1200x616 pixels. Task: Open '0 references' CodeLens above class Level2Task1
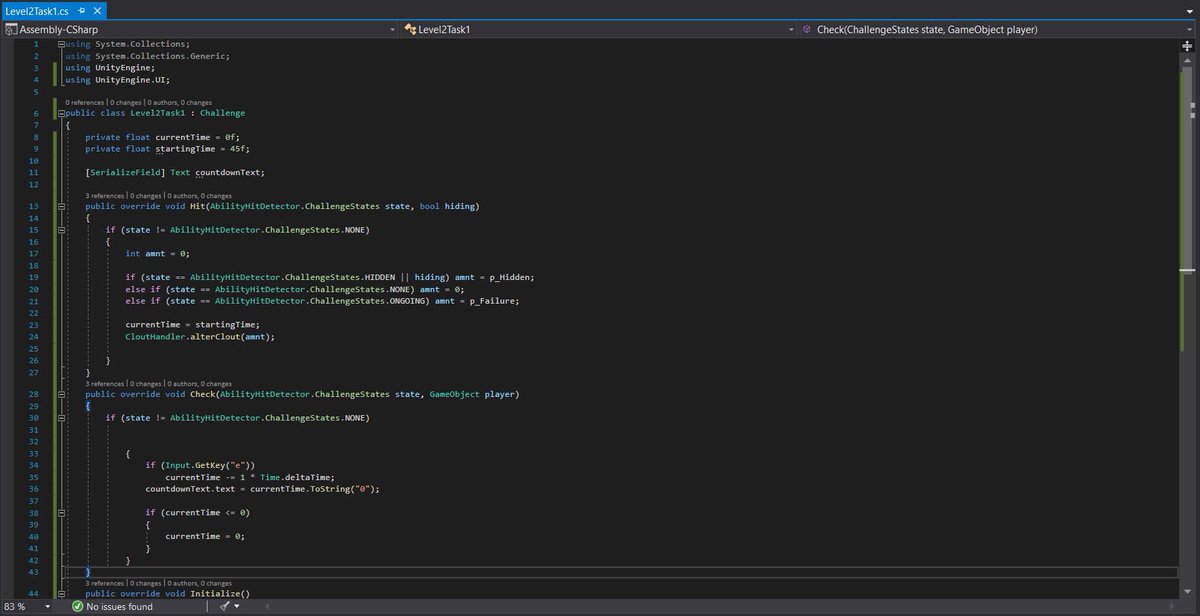coord(84,102)
